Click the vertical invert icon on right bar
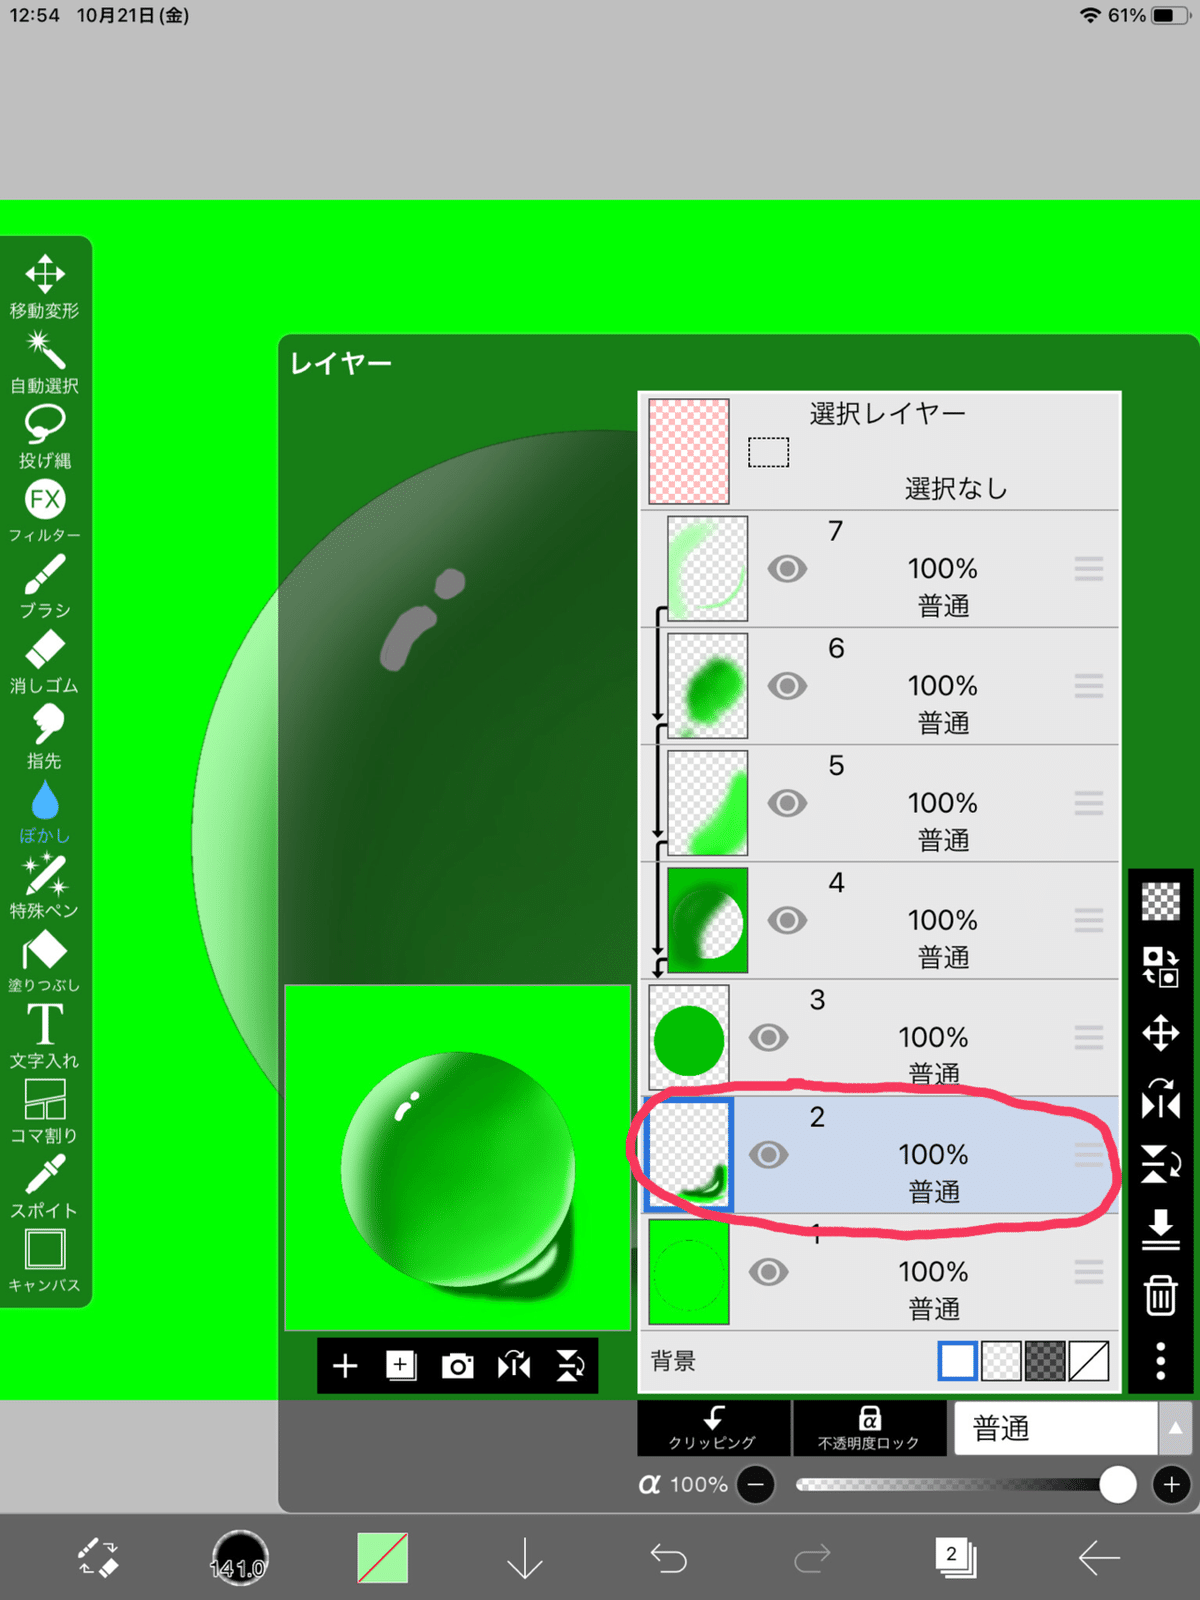Screen dimensions: 1200x1600 click(x=1161, y=1164)
